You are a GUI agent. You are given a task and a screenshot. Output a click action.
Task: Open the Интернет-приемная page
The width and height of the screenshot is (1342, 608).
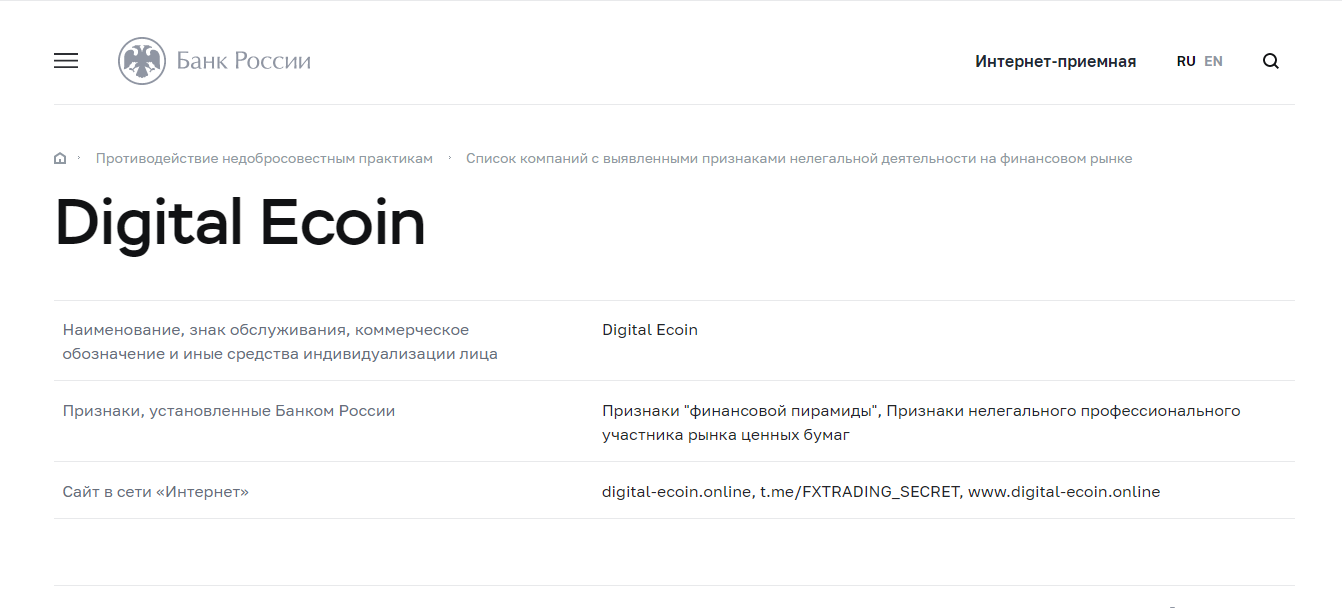1055,61
